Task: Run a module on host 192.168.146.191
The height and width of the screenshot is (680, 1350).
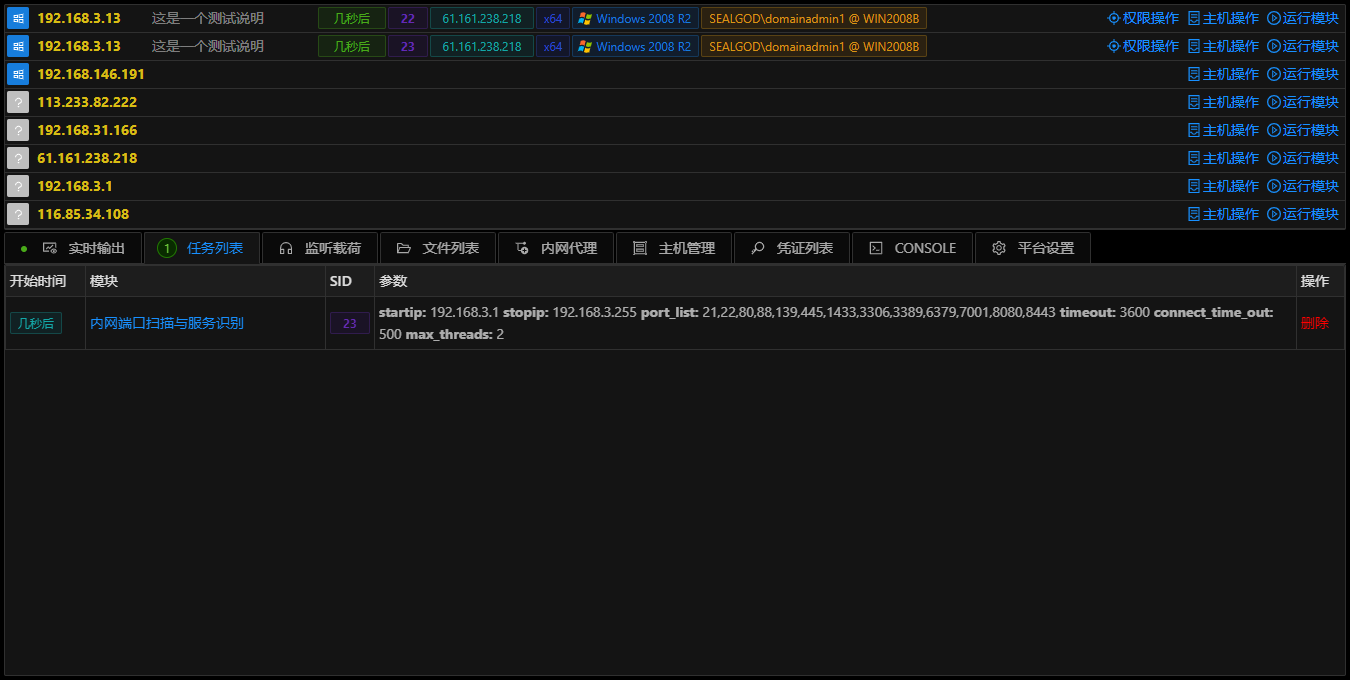Action: click(1303, 74)
